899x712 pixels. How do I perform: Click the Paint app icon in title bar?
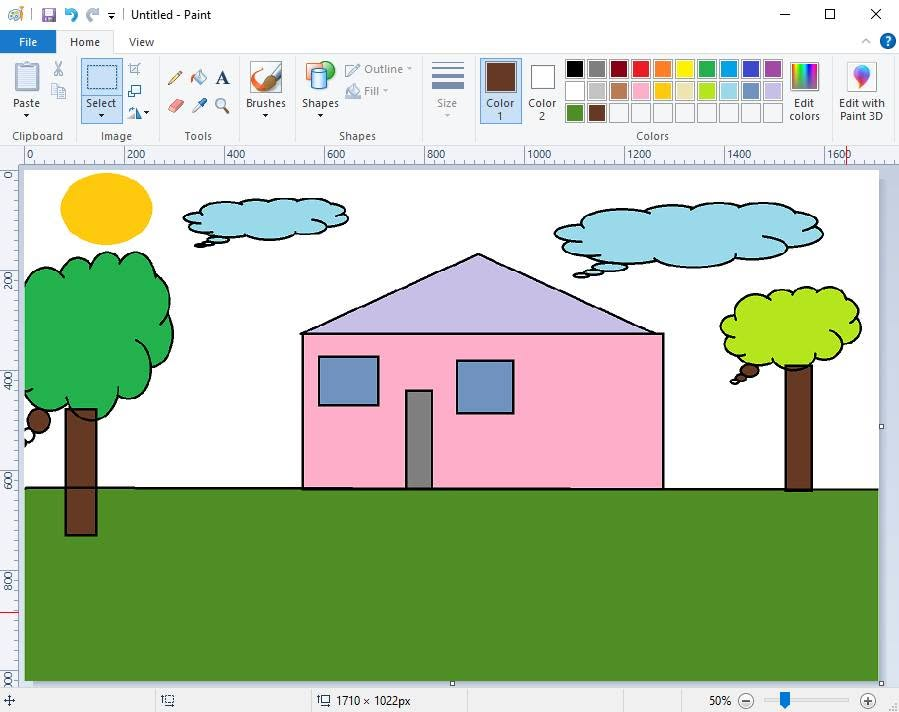(x=15, y=14)
